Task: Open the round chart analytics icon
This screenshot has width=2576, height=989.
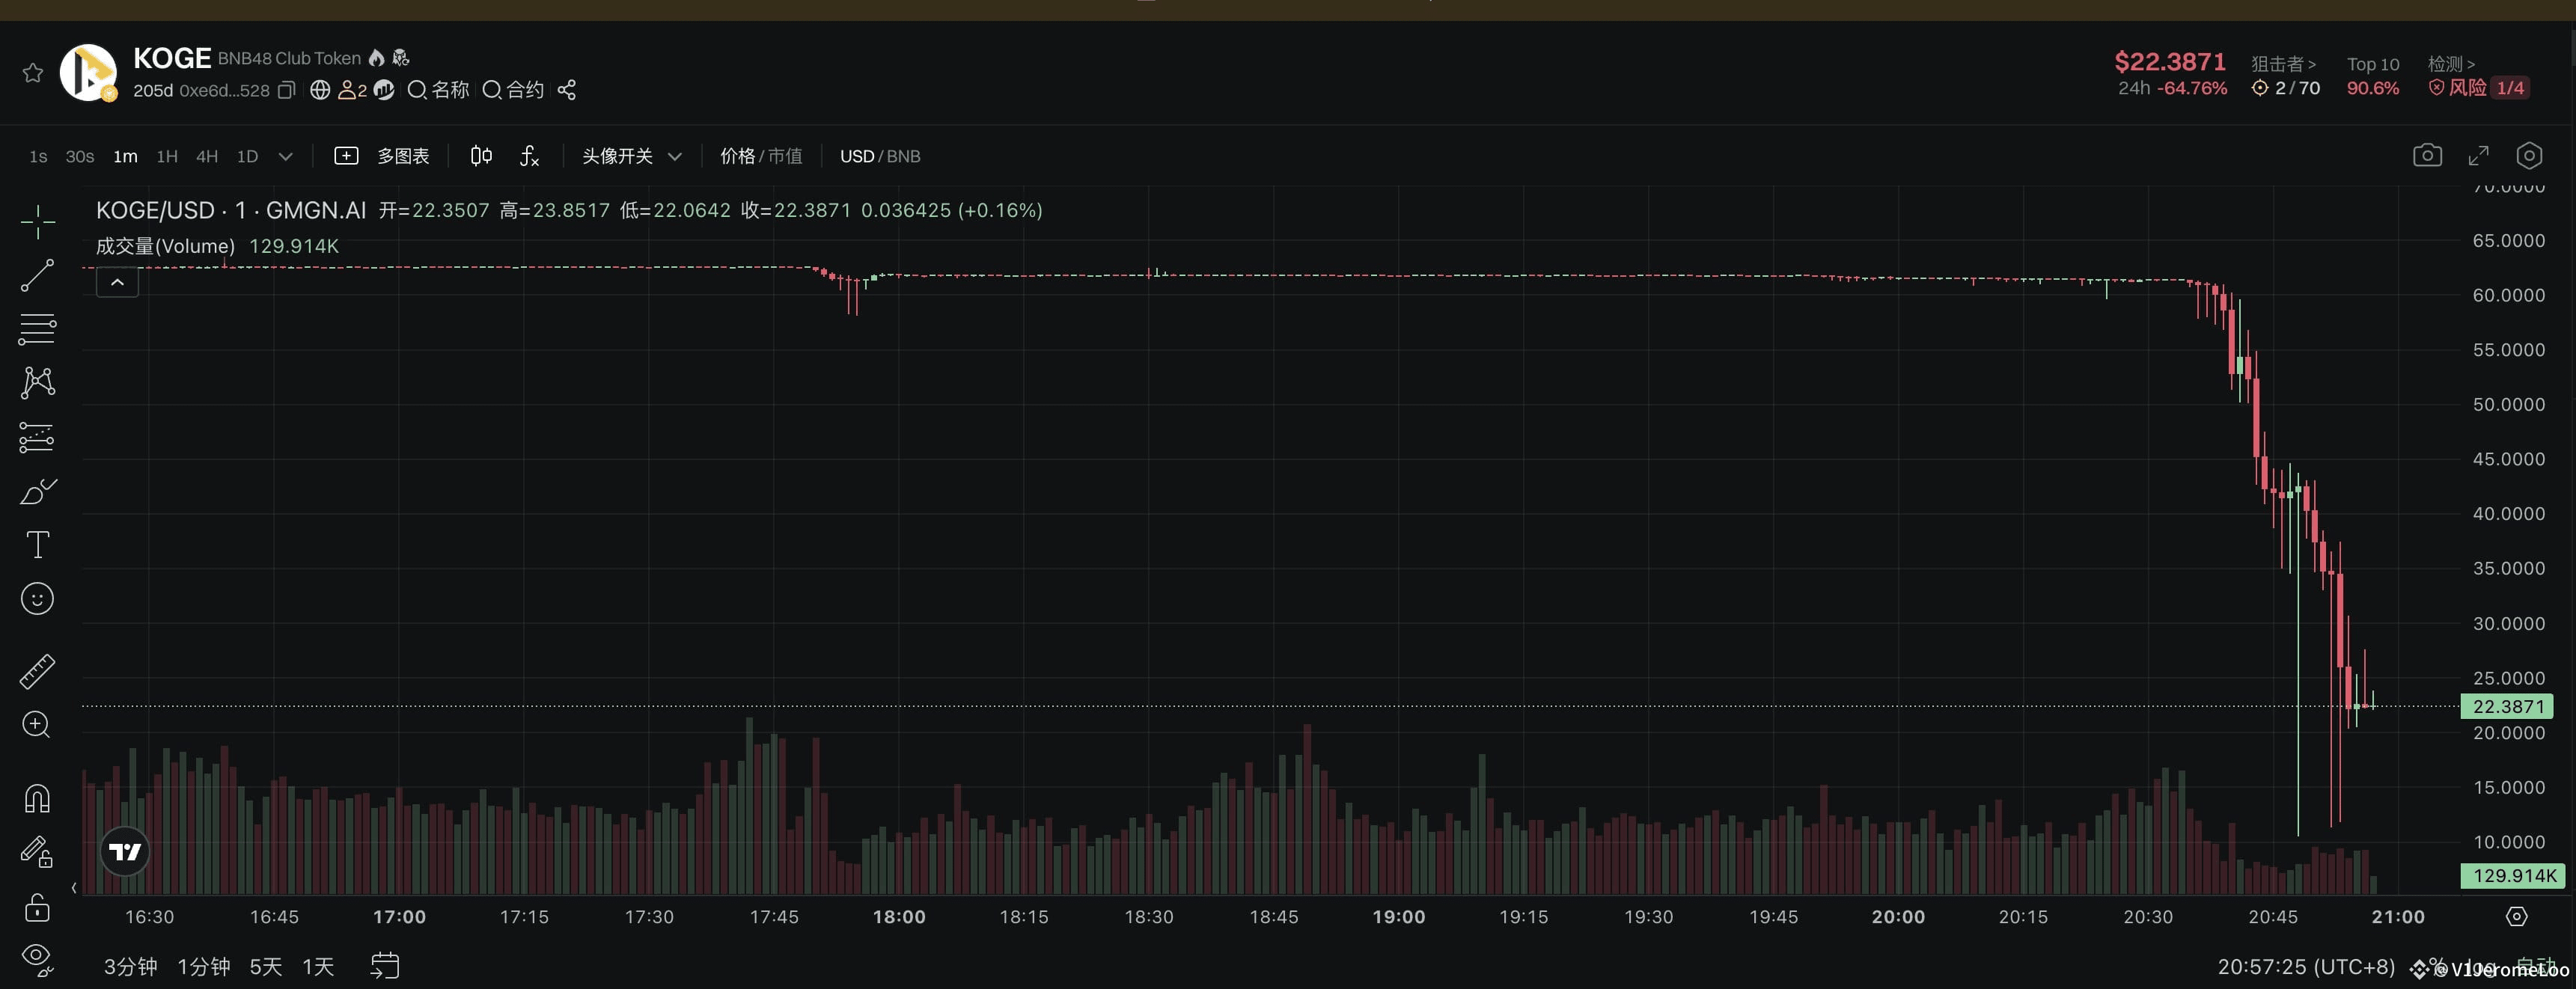Action: 384,90
